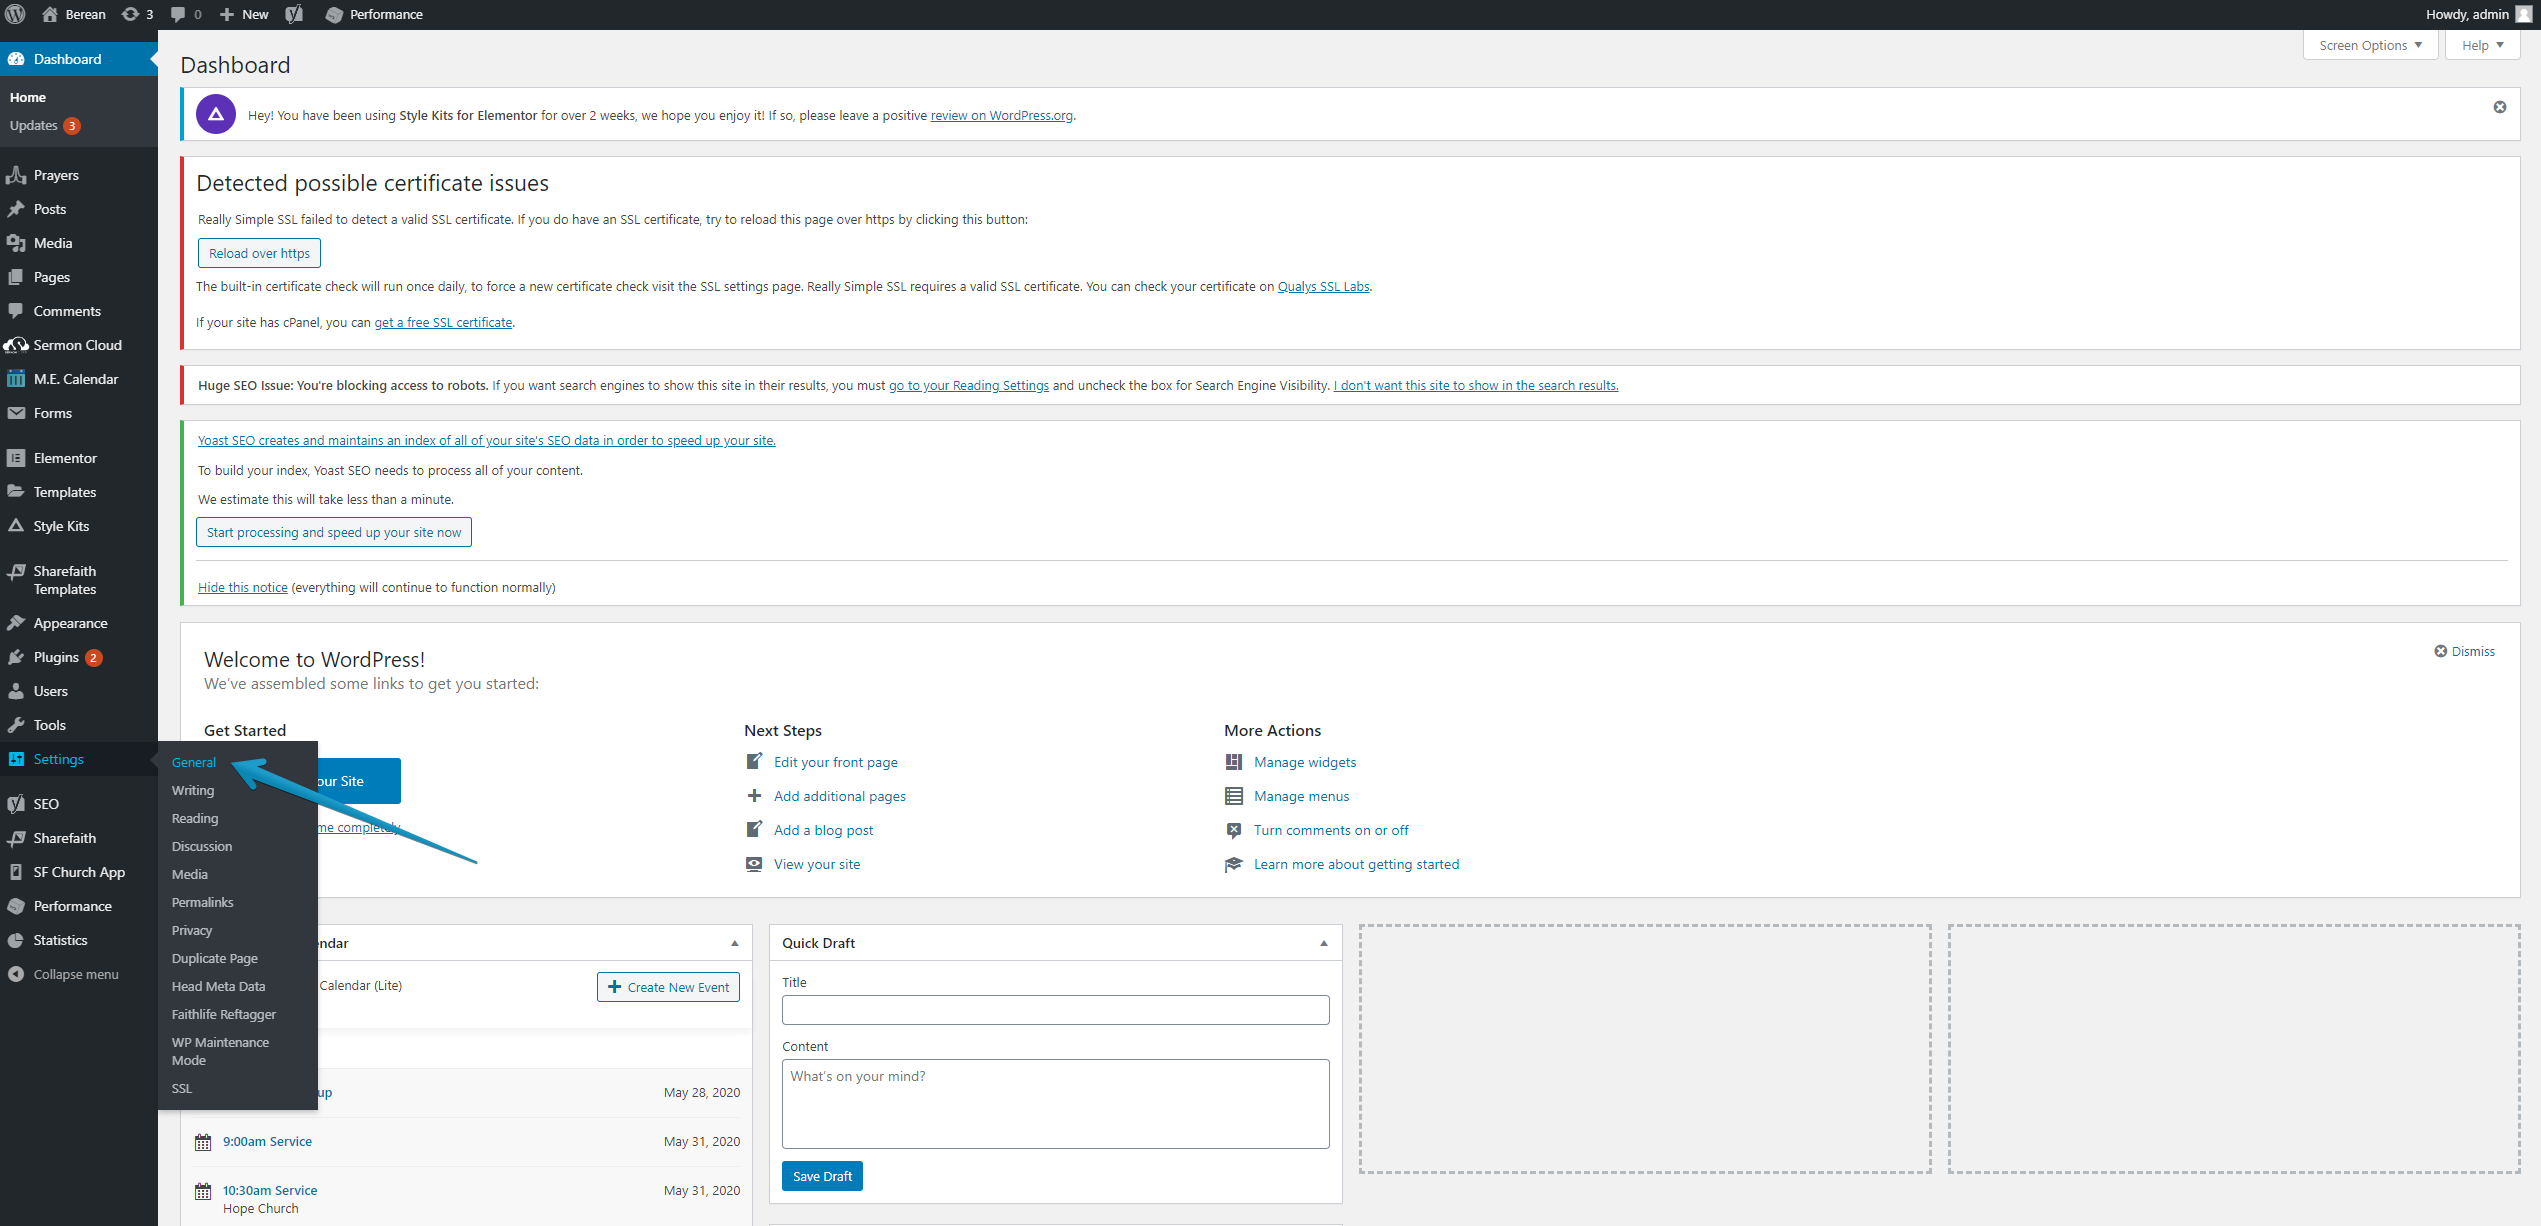
Task: Collapse the Quick Draft widget
Action: 1324,943
